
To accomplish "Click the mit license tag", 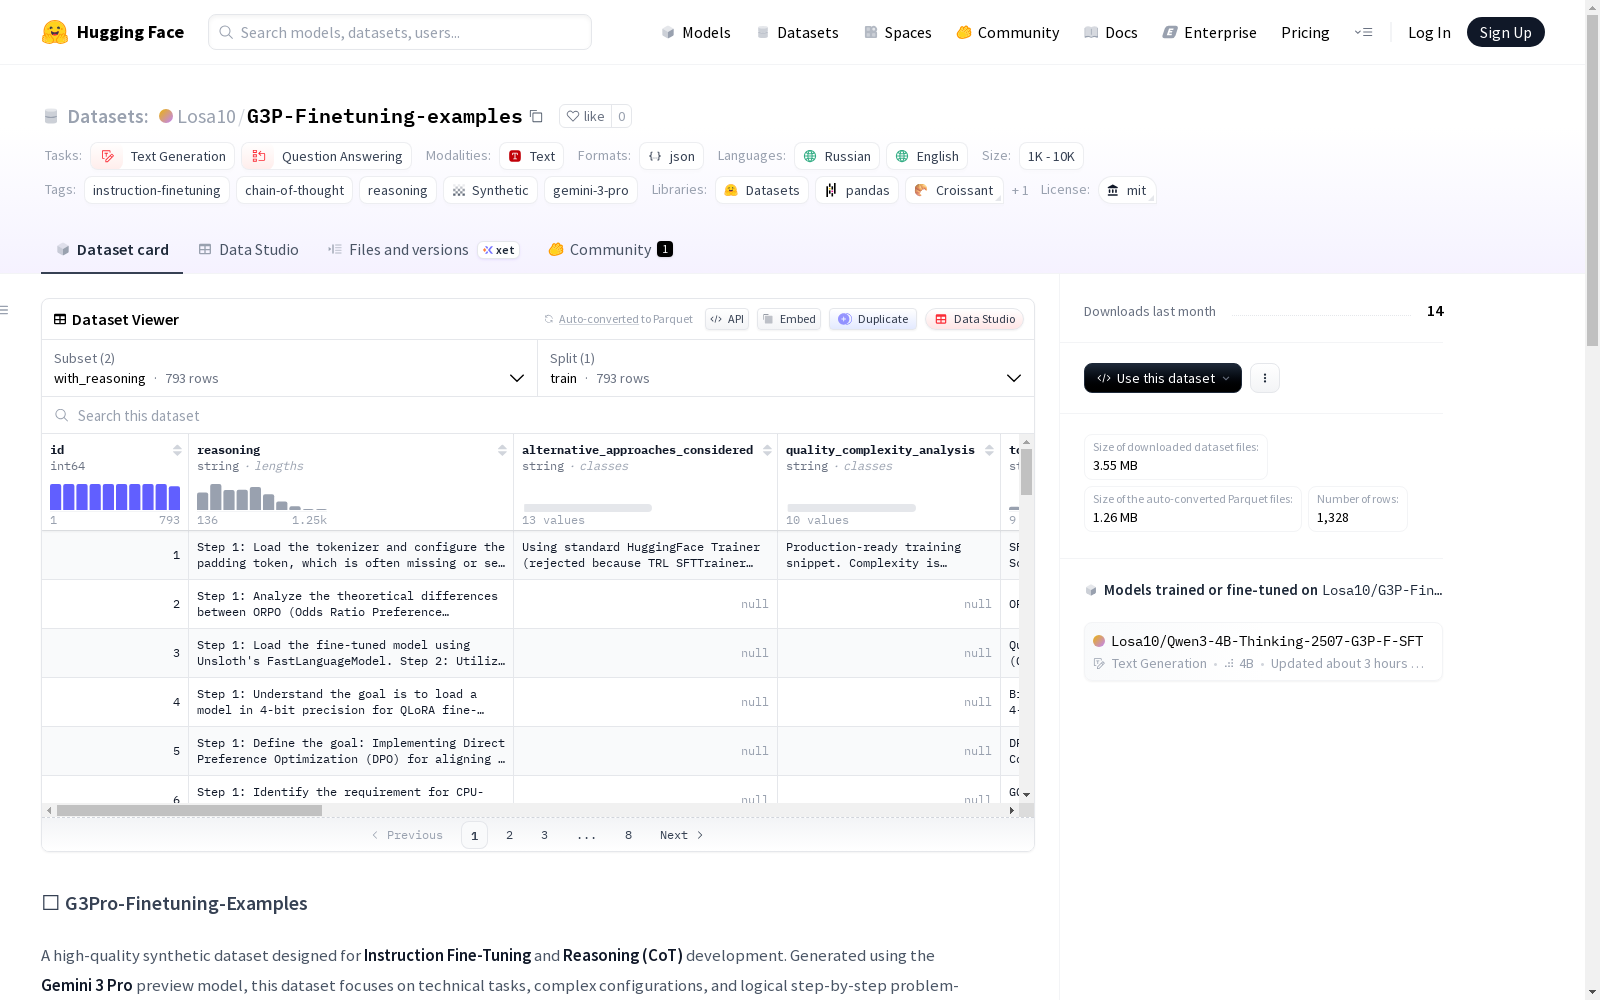I will click(x=1127, y=190).
